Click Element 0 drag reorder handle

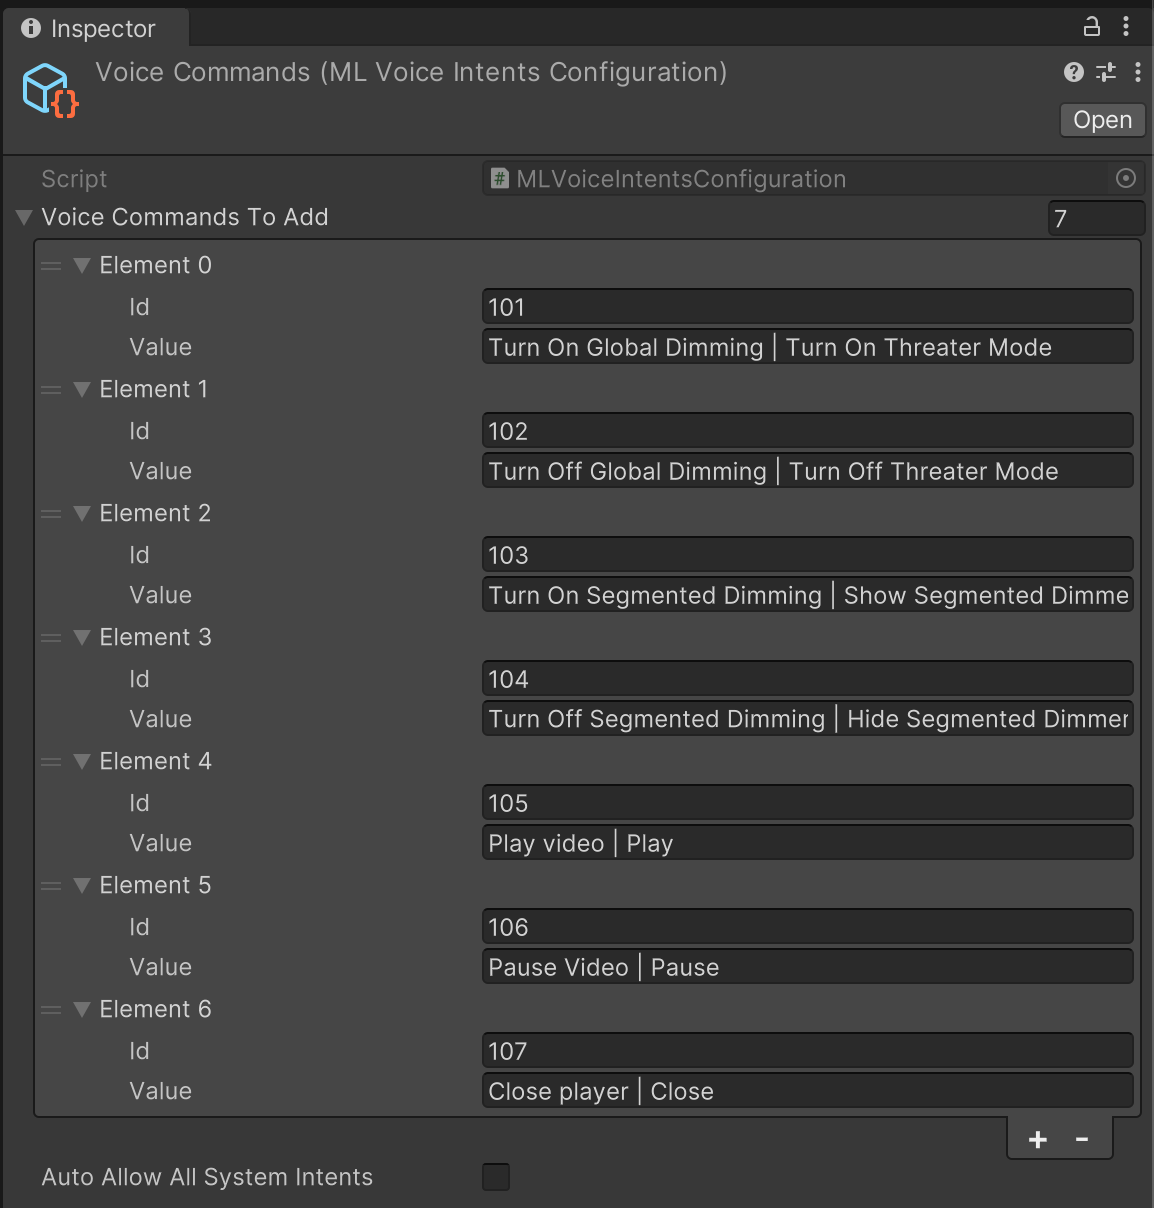pyautogui.click(x=51, y=266)
